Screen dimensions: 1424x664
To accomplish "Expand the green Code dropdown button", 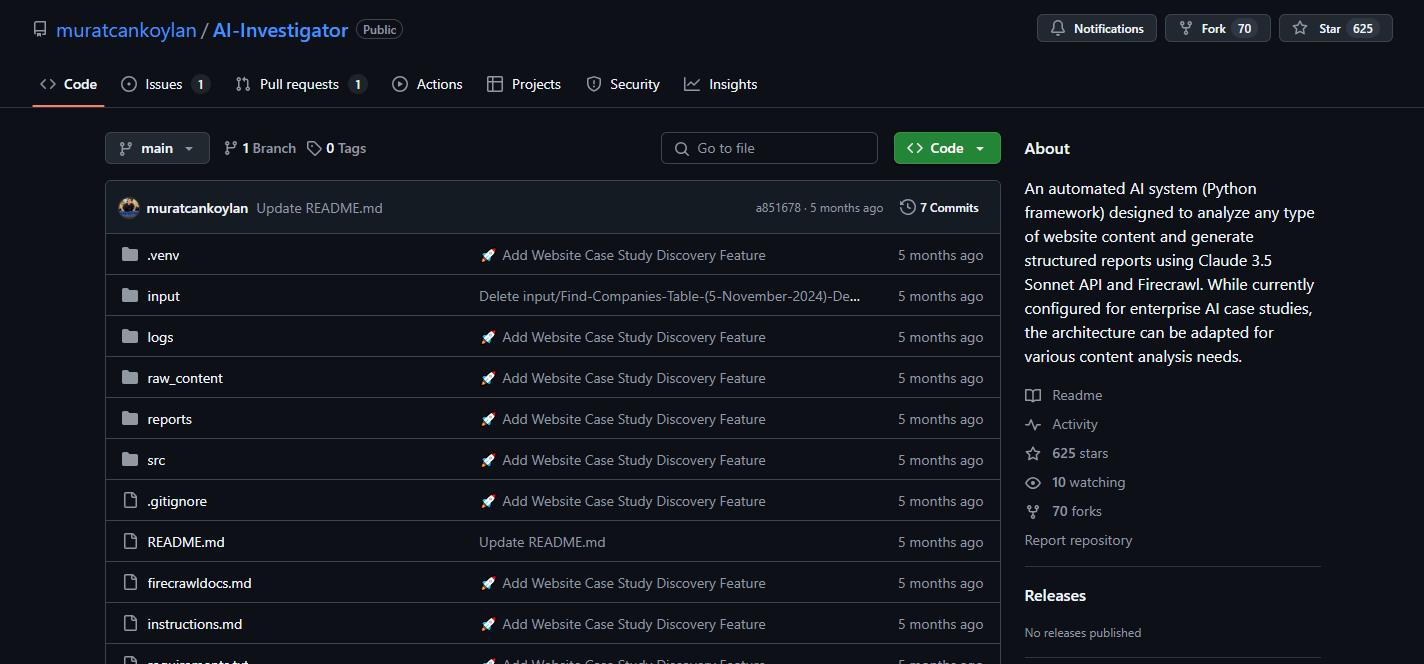I will [947, 148].
